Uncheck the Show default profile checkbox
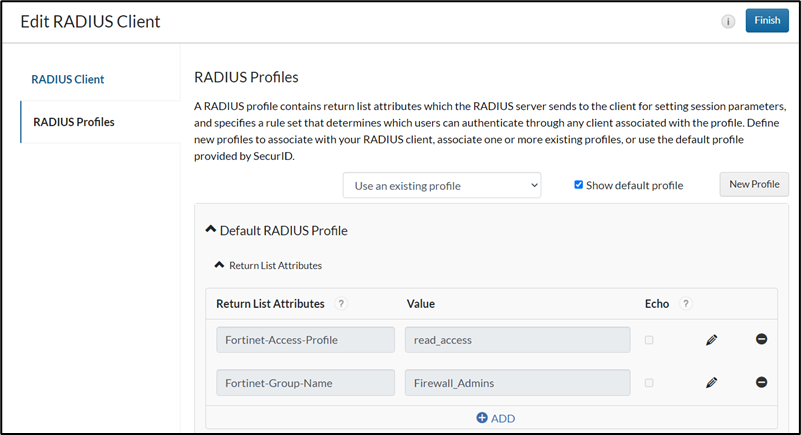Image resolution: width=801 pixels, height=435 pixels. click(x=579, y=185)
